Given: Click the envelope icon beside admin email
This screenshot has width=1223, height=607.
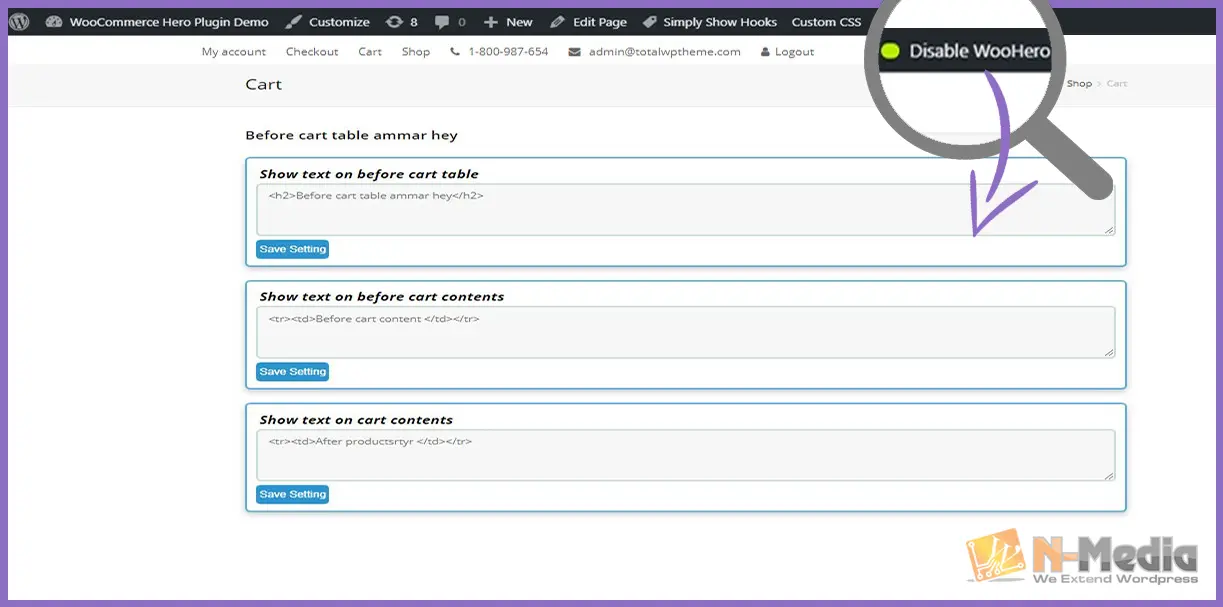Looking at the screenshot, I should point(574,52).
